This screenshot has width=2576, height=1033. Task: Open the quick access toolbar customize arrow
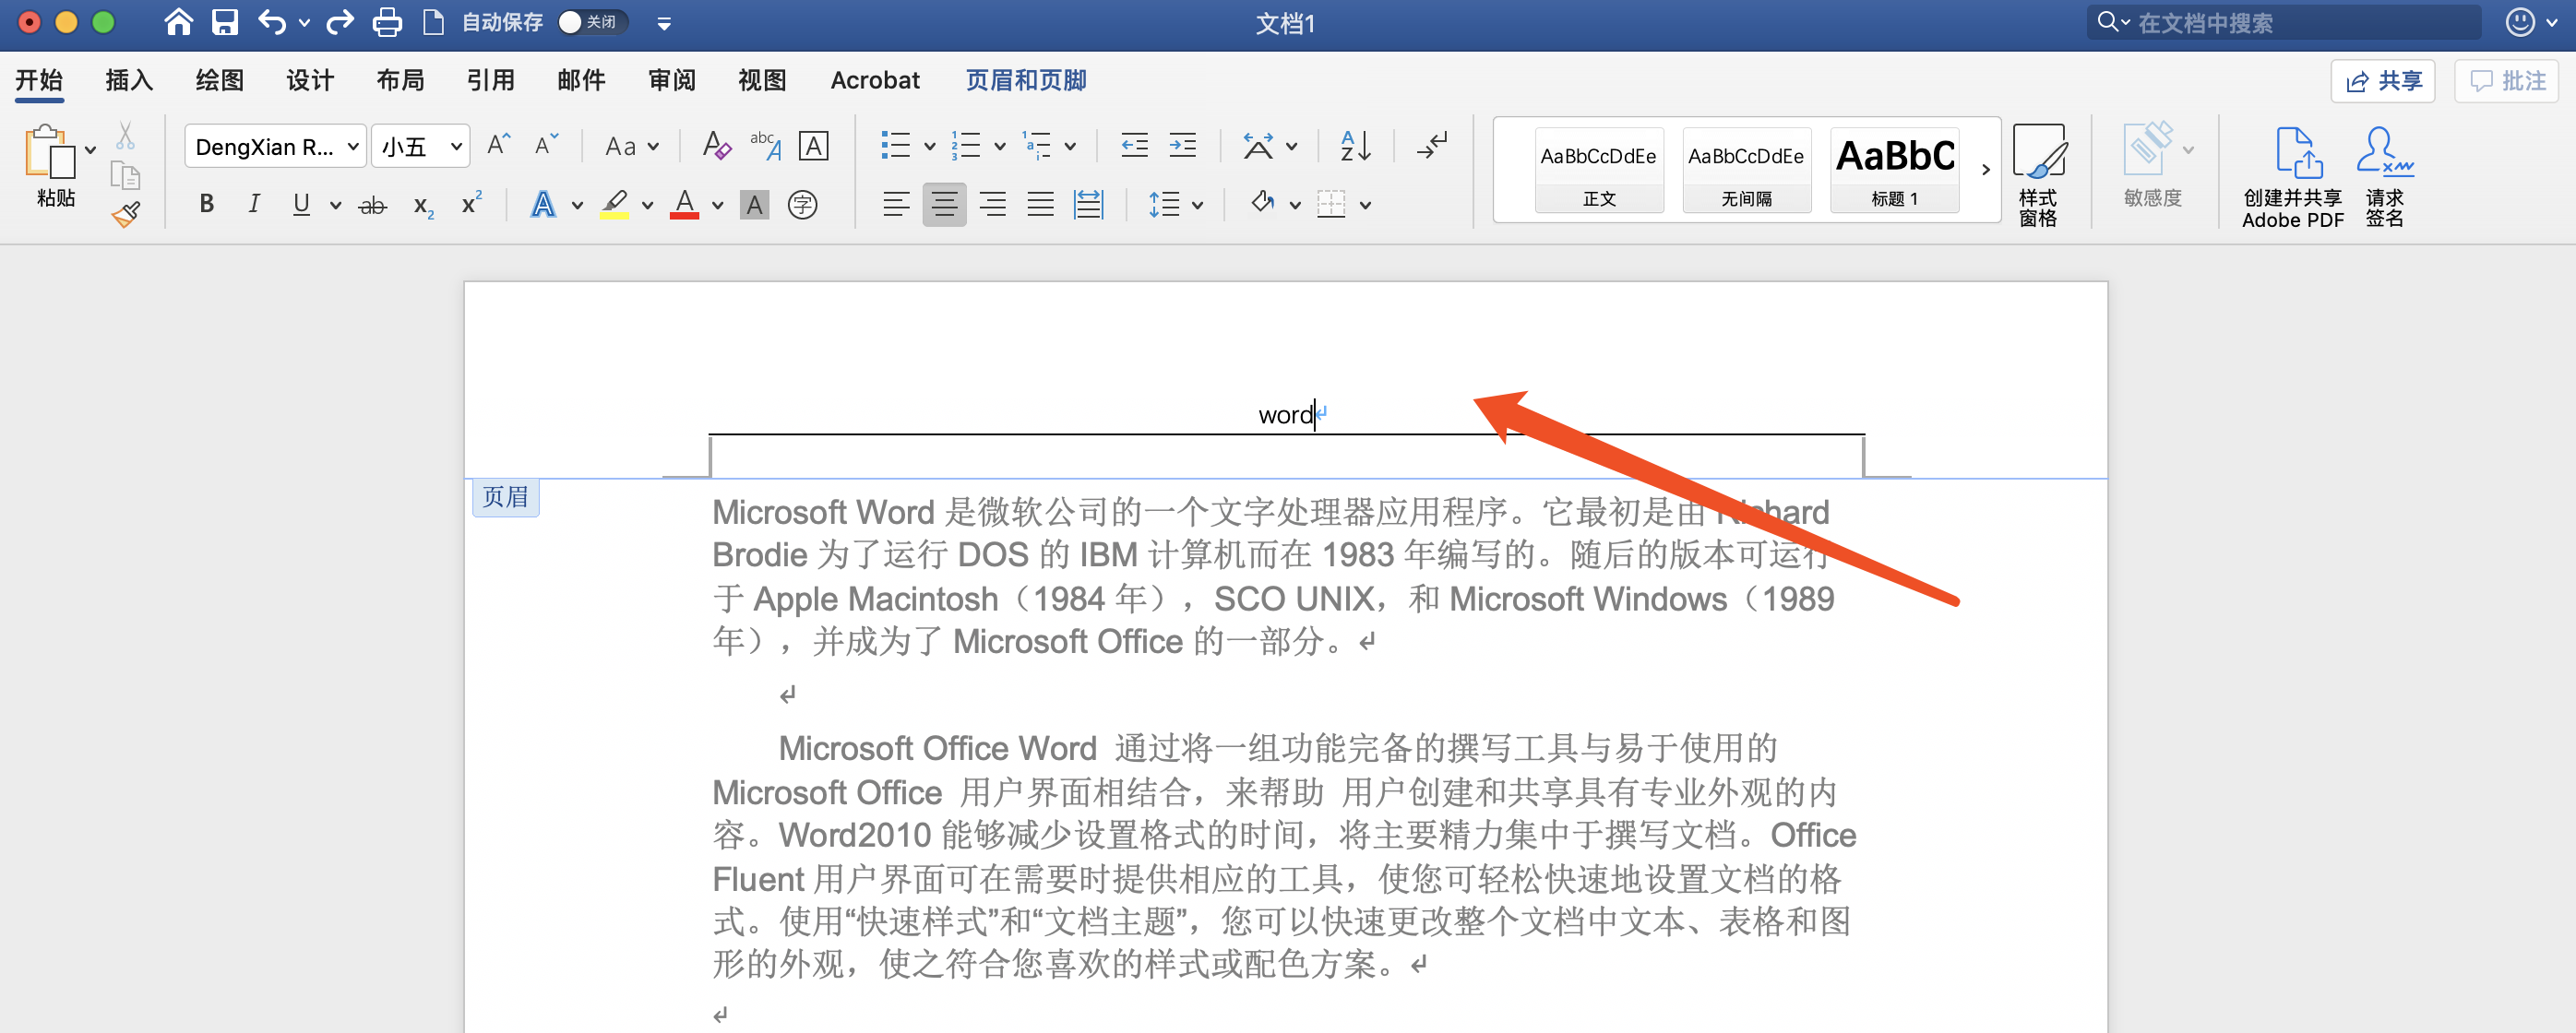tap(664, 23)
